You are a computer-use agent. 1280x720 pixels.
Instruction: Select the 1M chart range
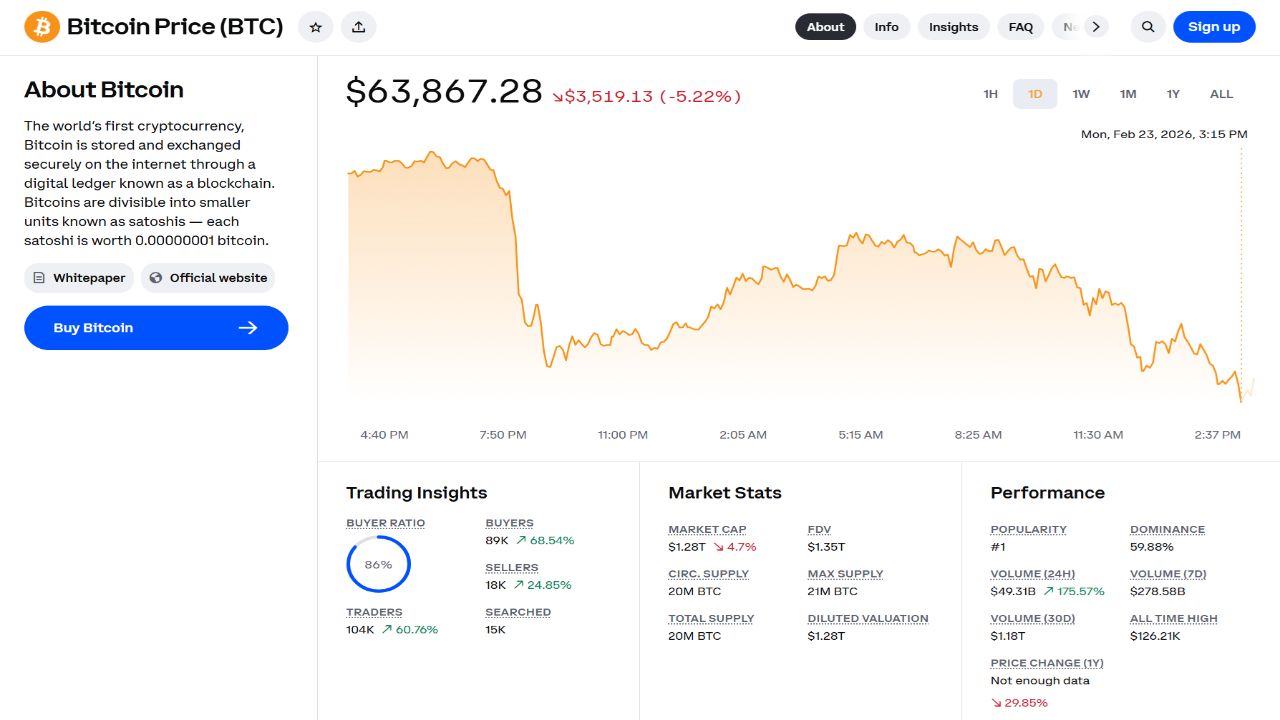tap(1128, 94)
